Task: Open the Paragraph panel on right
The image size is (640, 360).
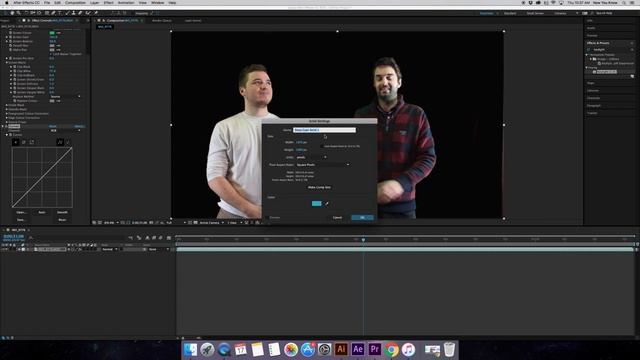Action: (594, 106)
